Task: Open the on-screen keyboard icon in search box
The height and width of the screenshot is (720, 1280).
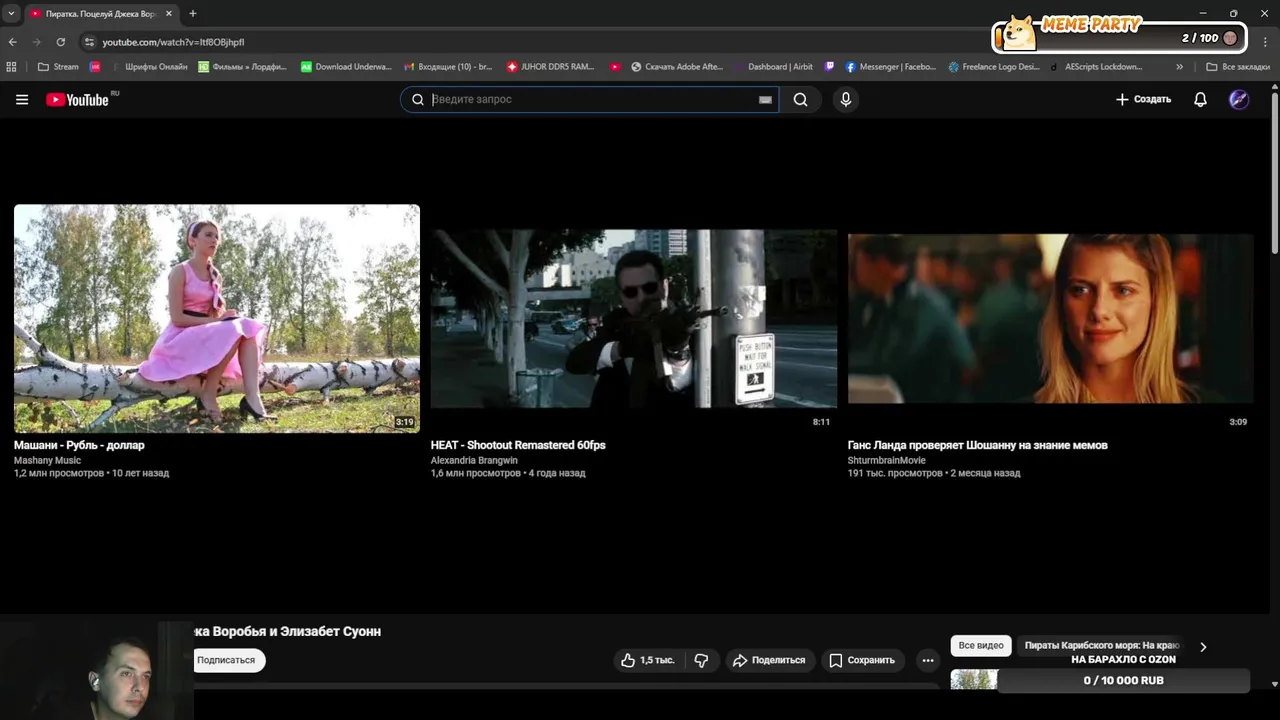Action: [765, 99]
